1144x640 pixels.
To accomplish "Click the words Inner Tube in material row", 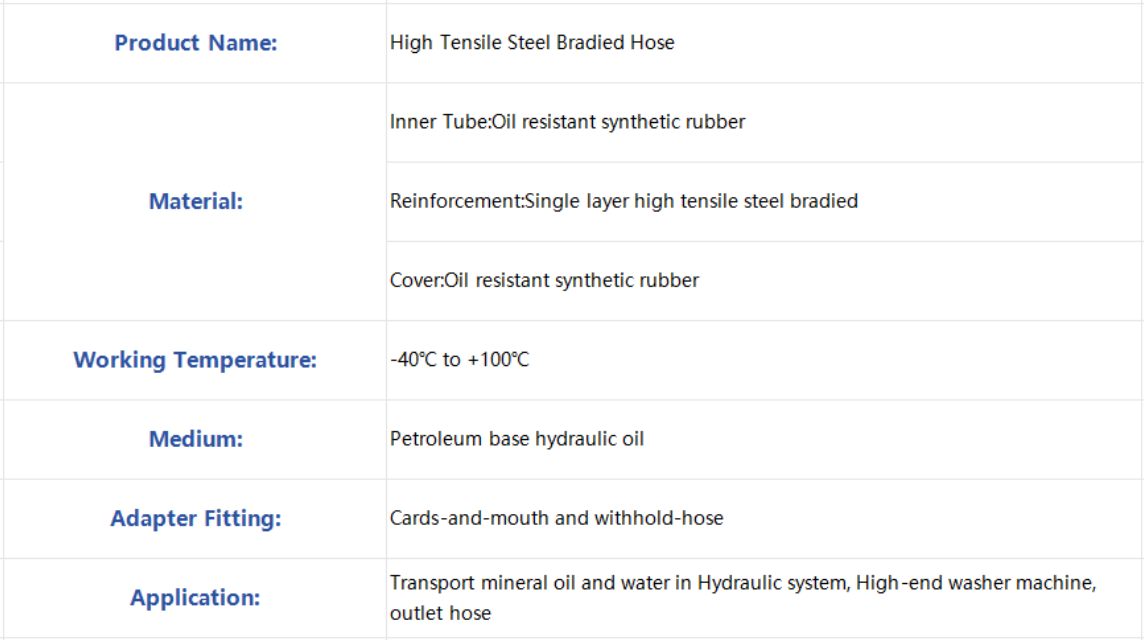I will pos(437,122).
